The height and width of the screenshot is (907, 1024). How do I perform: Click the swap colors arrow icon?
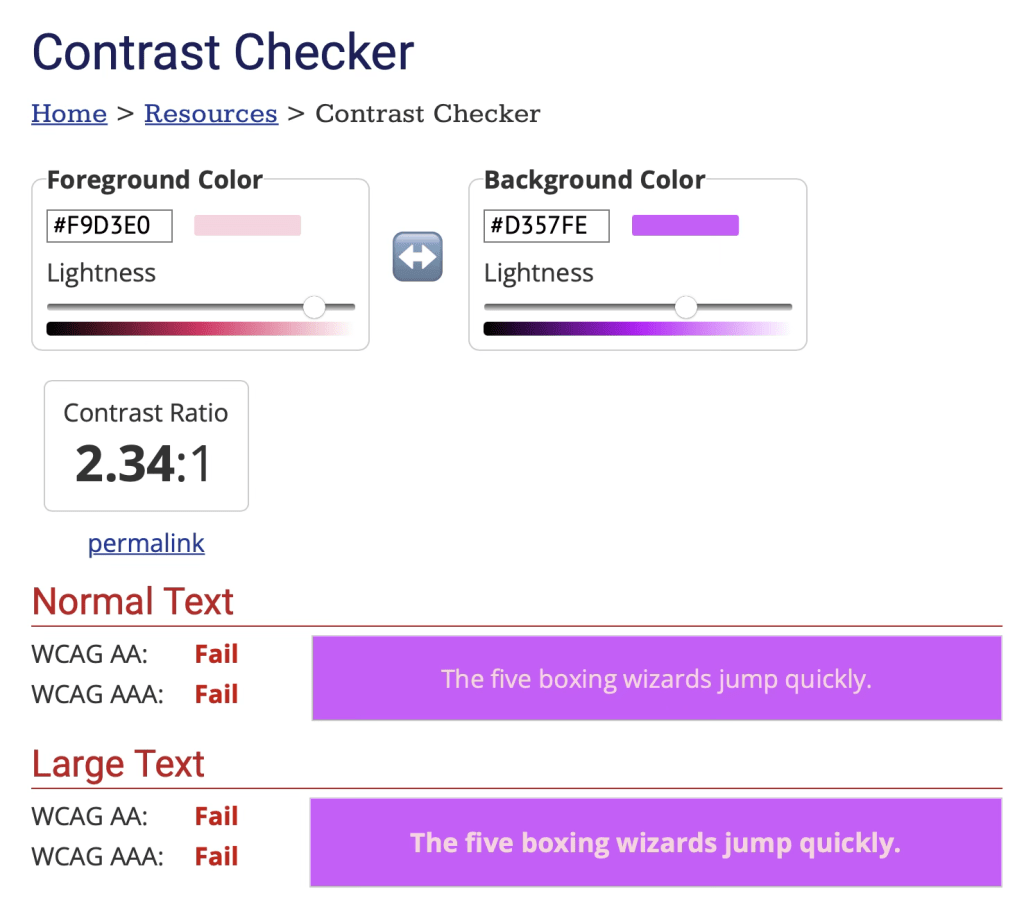pyautogui.click(x=417, y=257)
